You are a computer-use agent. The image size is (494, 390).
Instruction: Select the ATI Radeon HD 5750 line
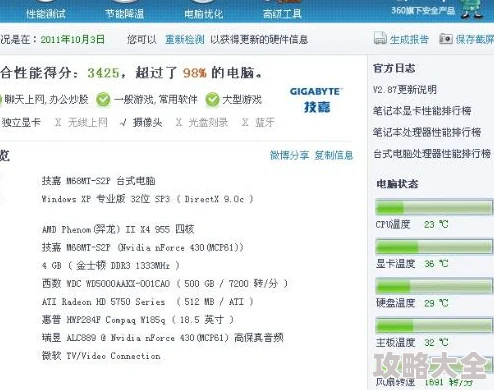pos(148,302)
